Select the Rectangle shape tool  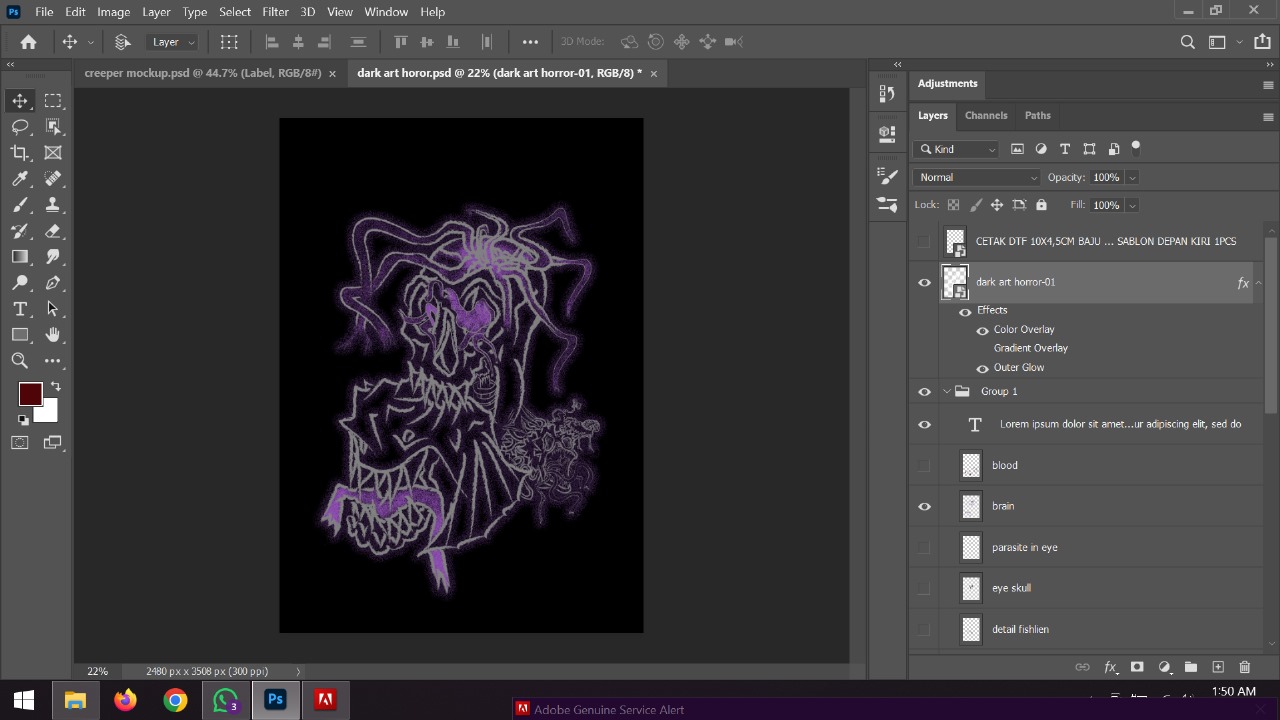click(20, 335)
